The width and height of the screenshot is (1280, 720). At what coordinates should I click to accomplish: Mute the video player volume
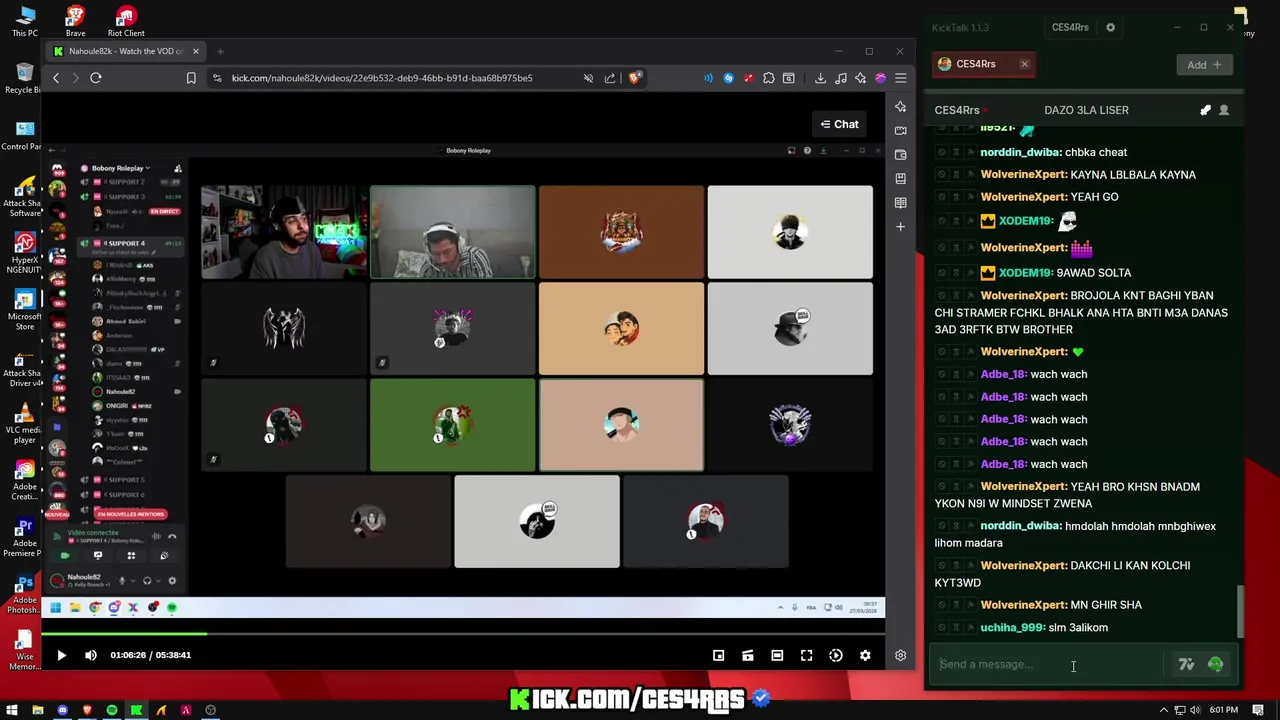(91, 655)
